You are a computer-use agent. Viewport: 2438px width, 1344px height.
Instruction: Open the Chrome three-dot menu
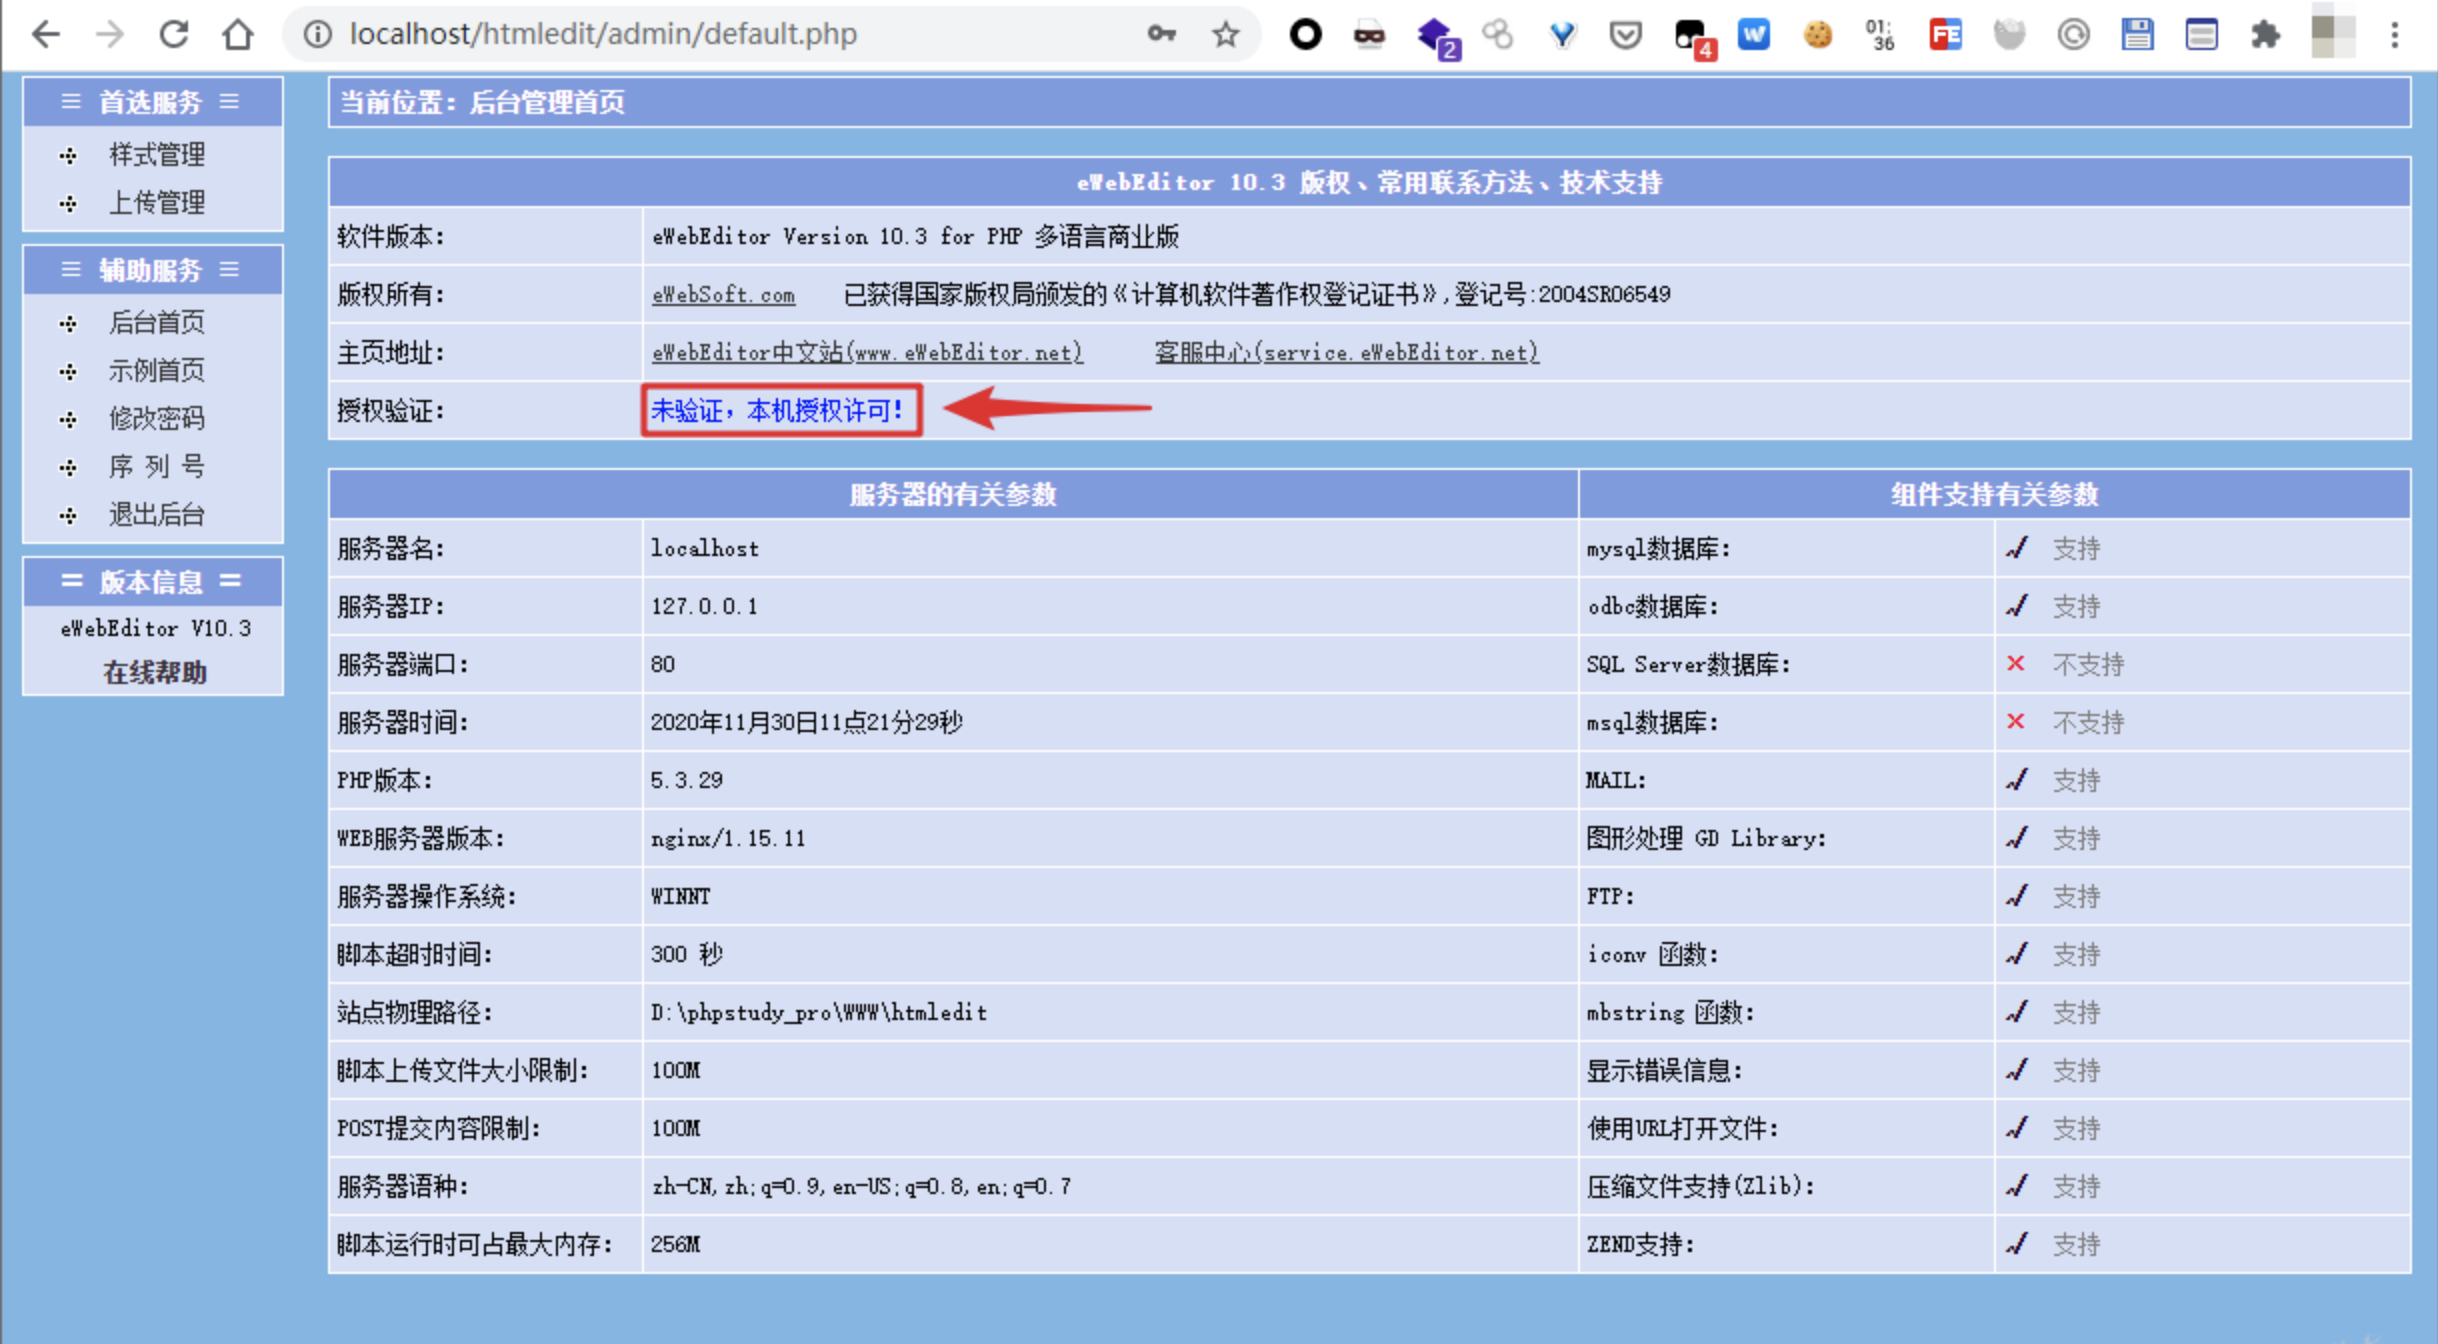[x=2395, y=35]
